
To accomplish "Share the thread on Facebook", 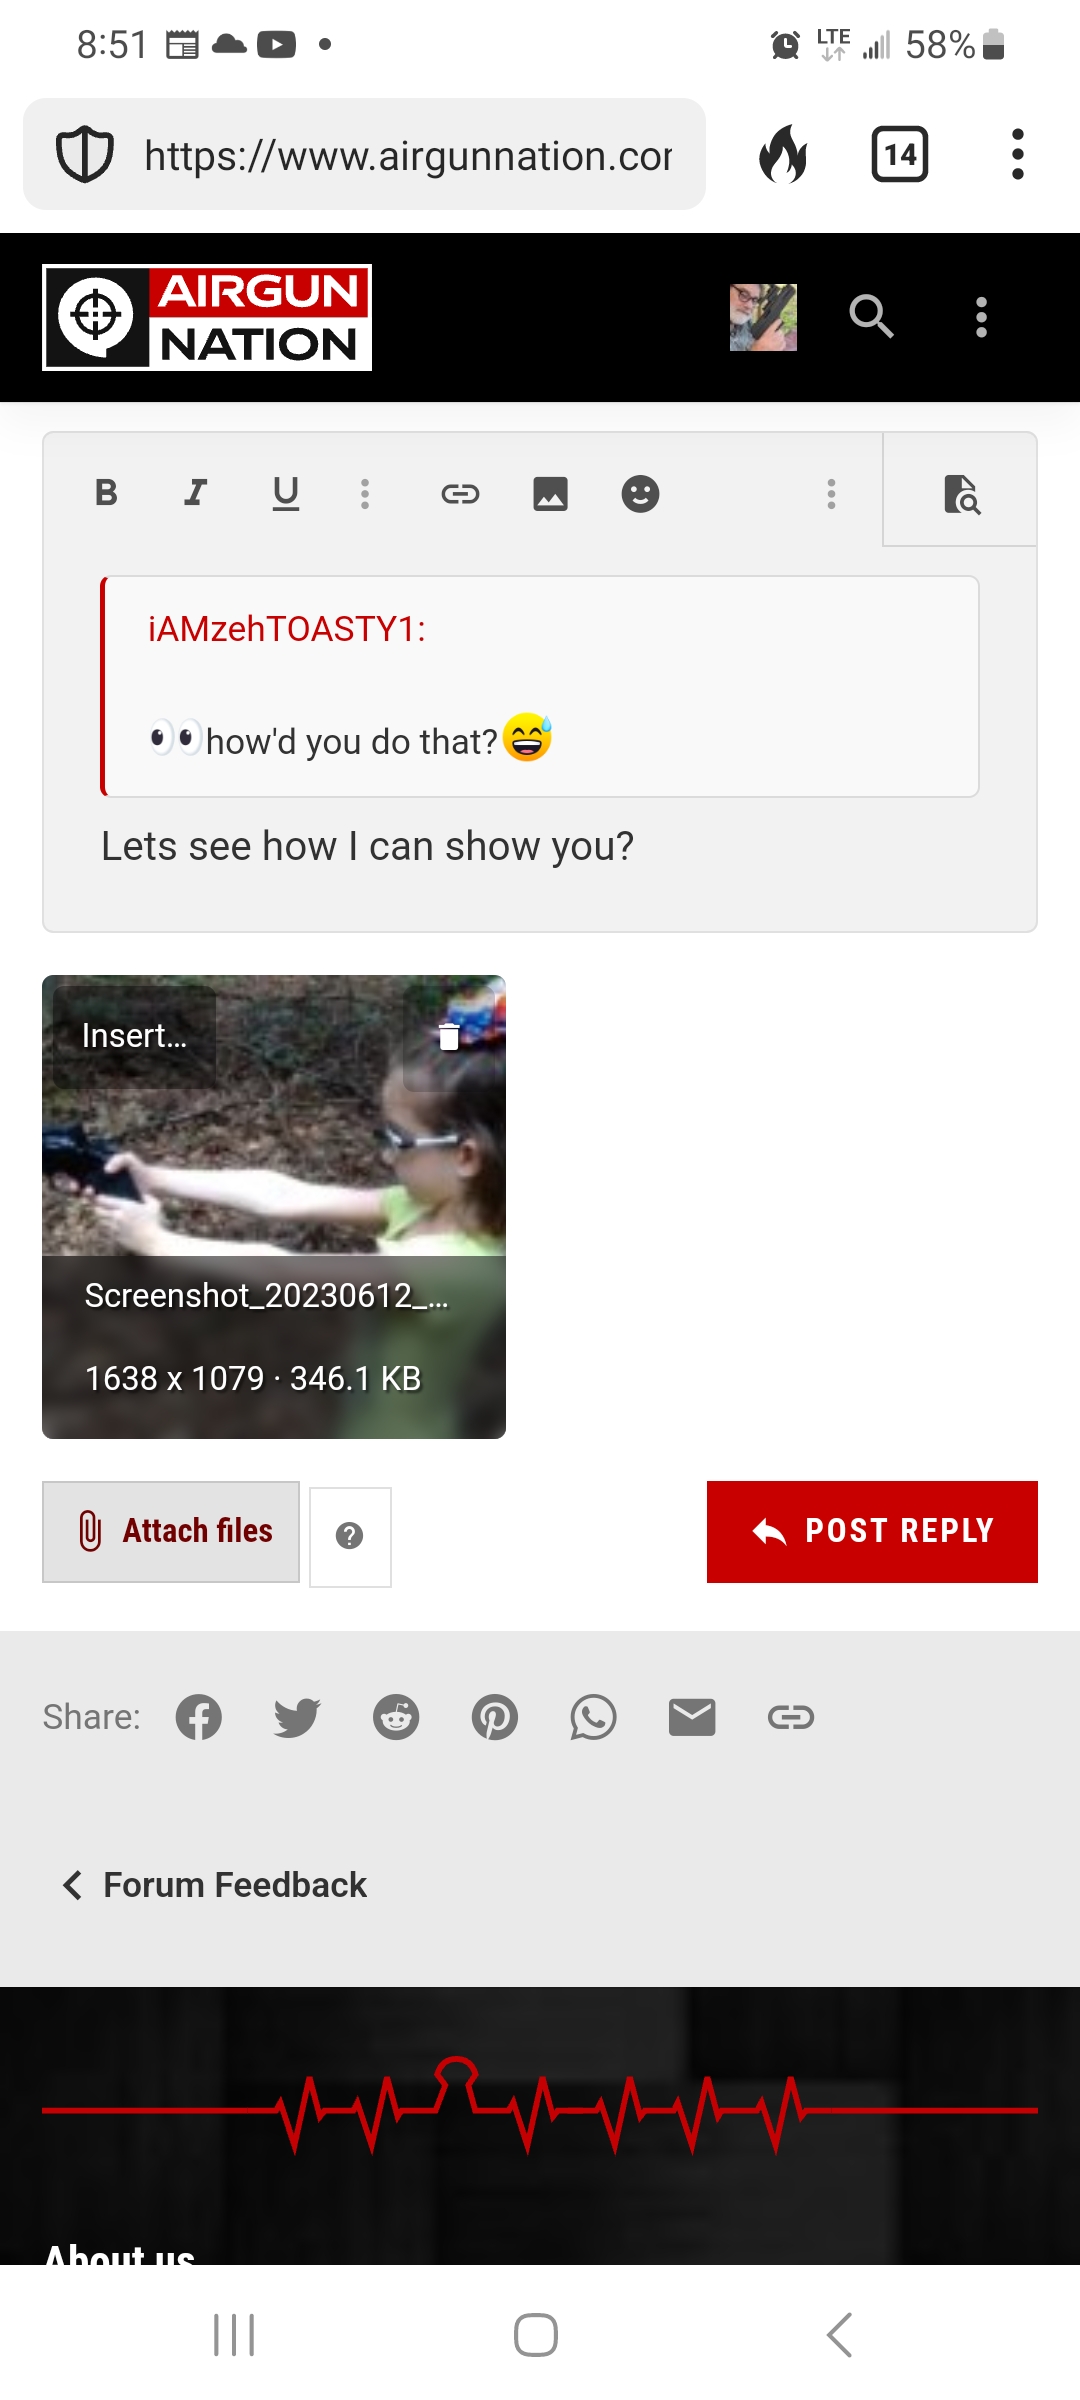I will coord(199,1717).
